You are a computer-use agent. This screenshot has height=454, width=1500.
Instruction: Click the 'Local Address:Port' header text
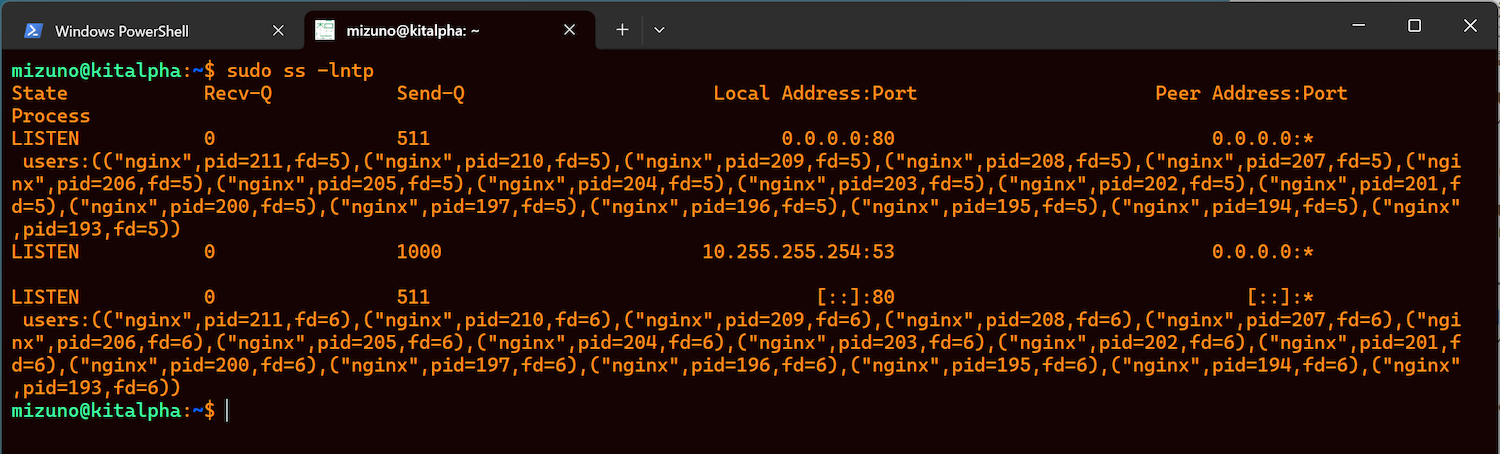[x=815, y=94]
